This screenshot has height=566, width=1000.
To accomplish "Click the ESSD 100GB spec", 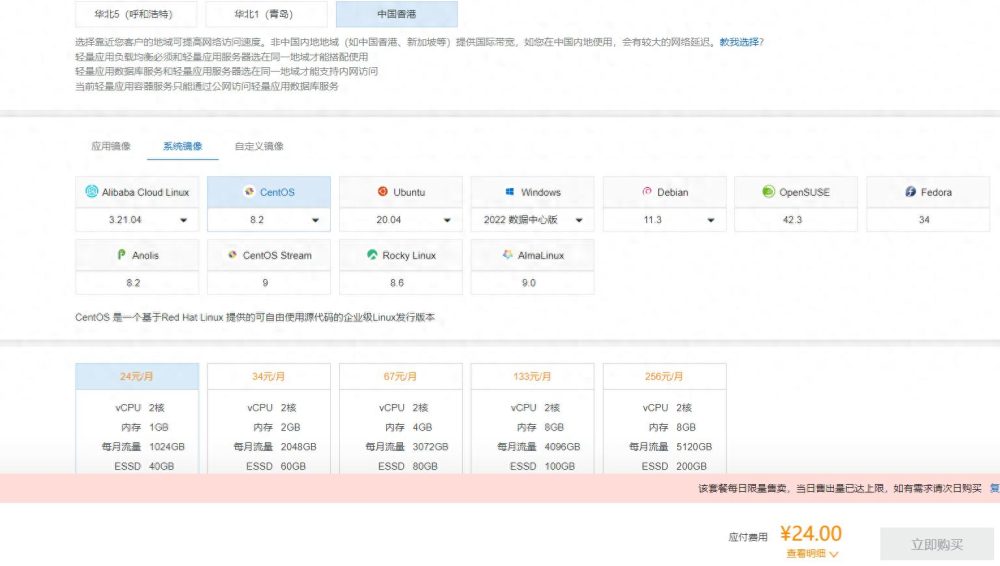I will coord(542,466).
